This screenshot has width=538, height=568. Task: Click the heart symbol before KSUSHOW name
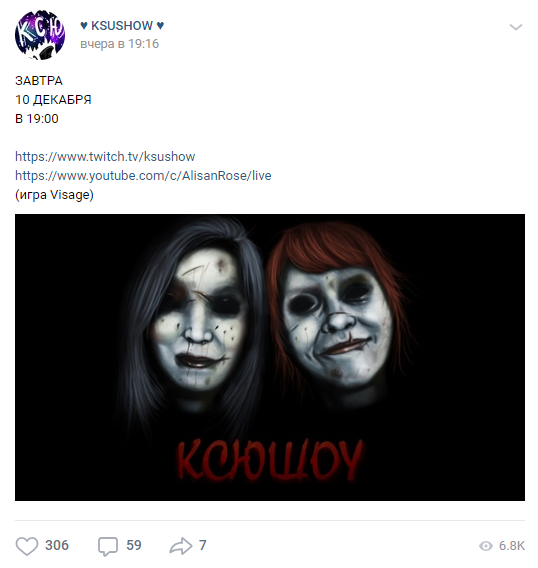click(x=84, y=26)
